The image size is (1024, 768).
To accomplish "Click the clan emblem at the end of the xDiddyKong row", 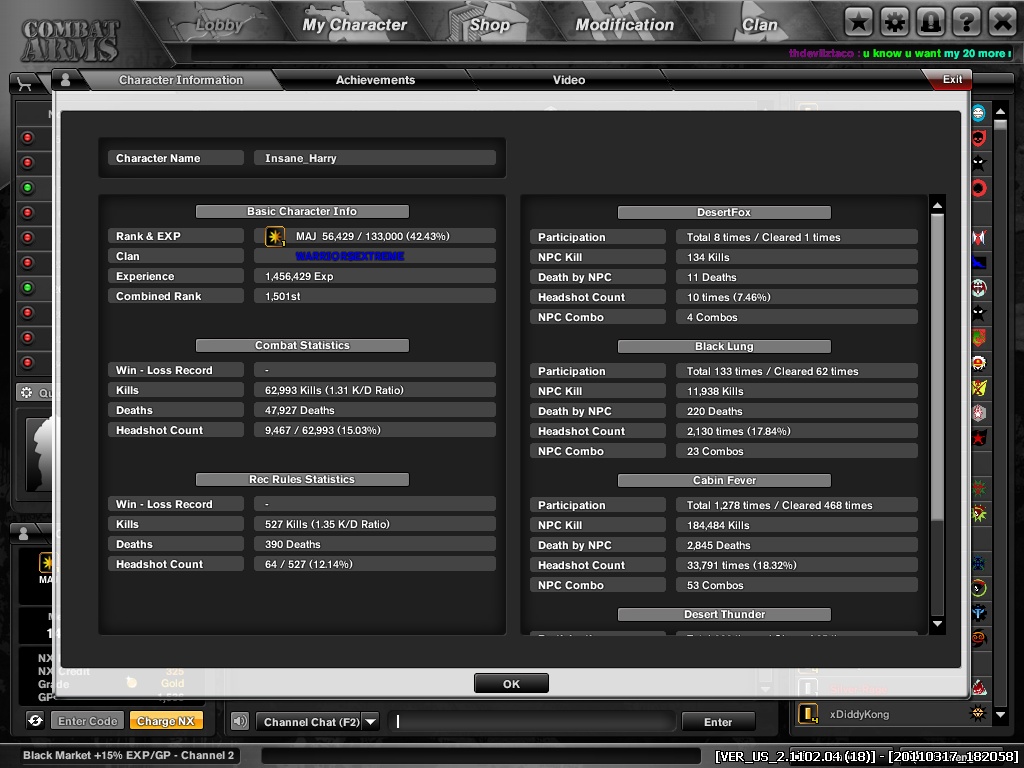I will tap(978, 713).
